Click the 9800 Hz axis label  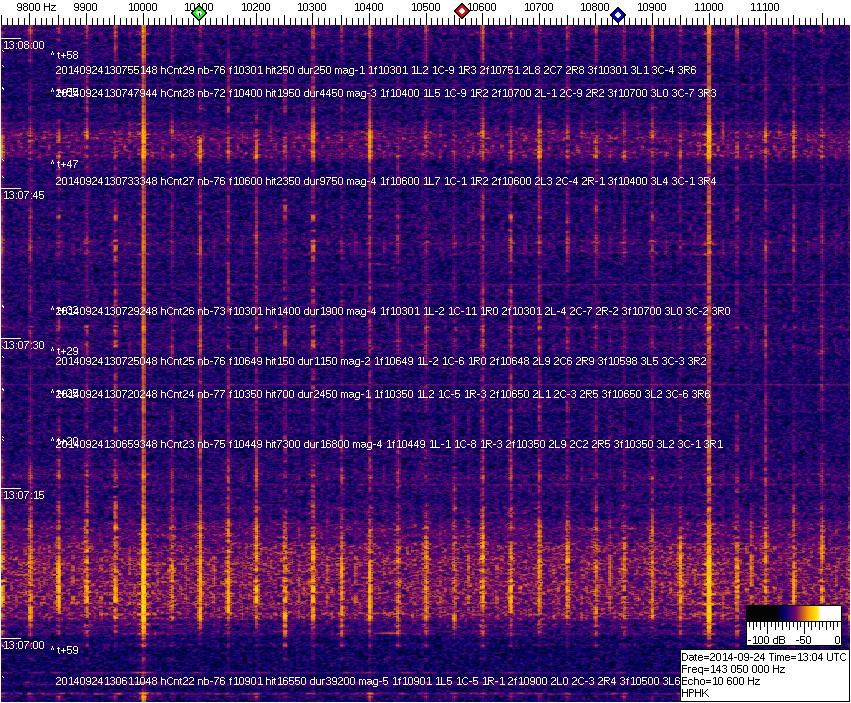click(x=36, y=7)
